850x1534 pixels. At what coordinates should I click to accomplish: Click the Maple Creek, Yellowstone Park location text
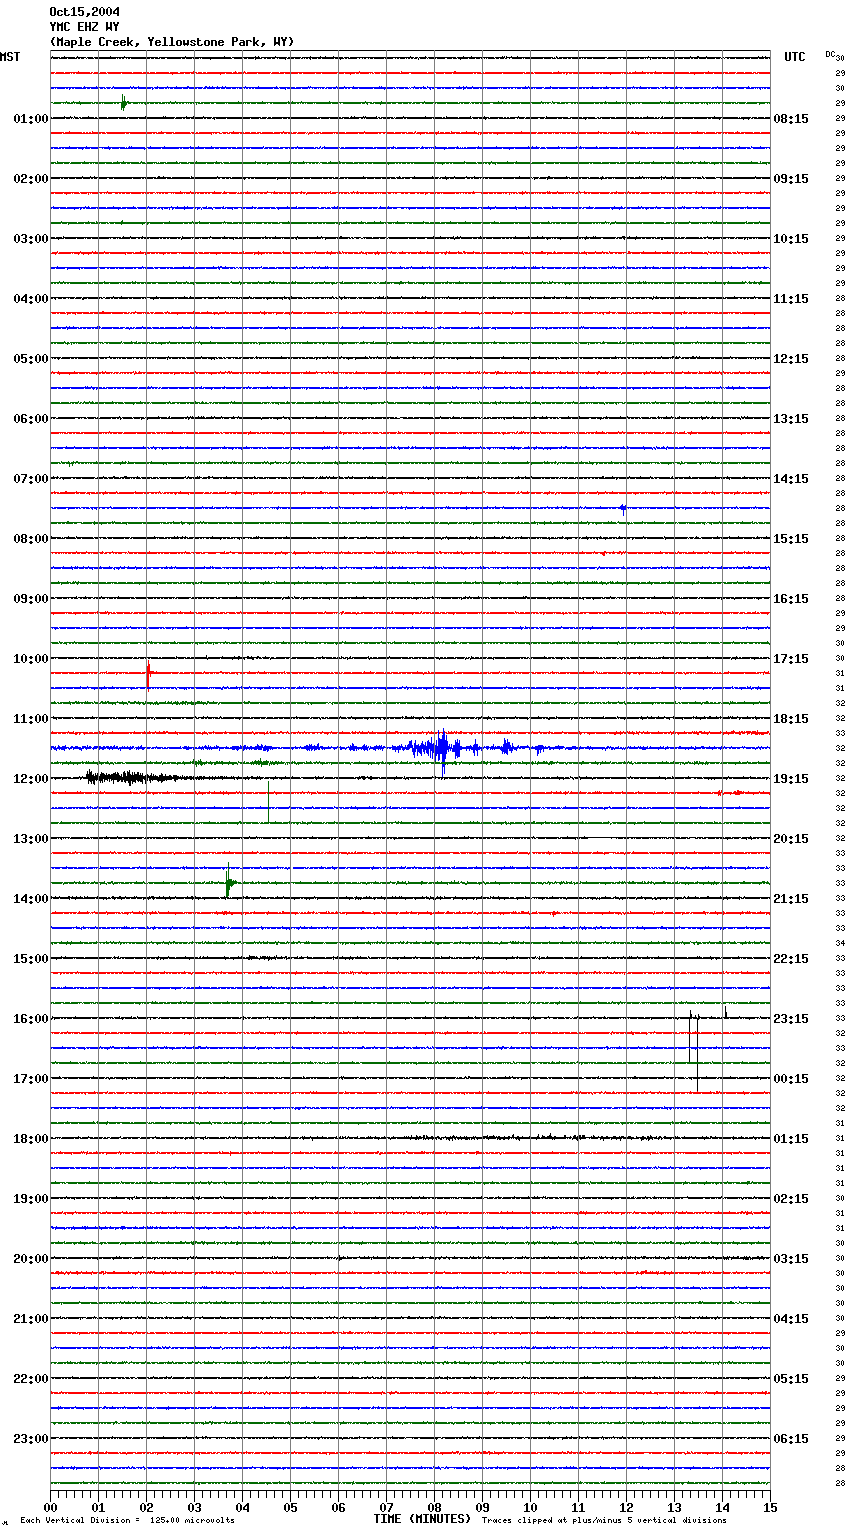point(172,42)
